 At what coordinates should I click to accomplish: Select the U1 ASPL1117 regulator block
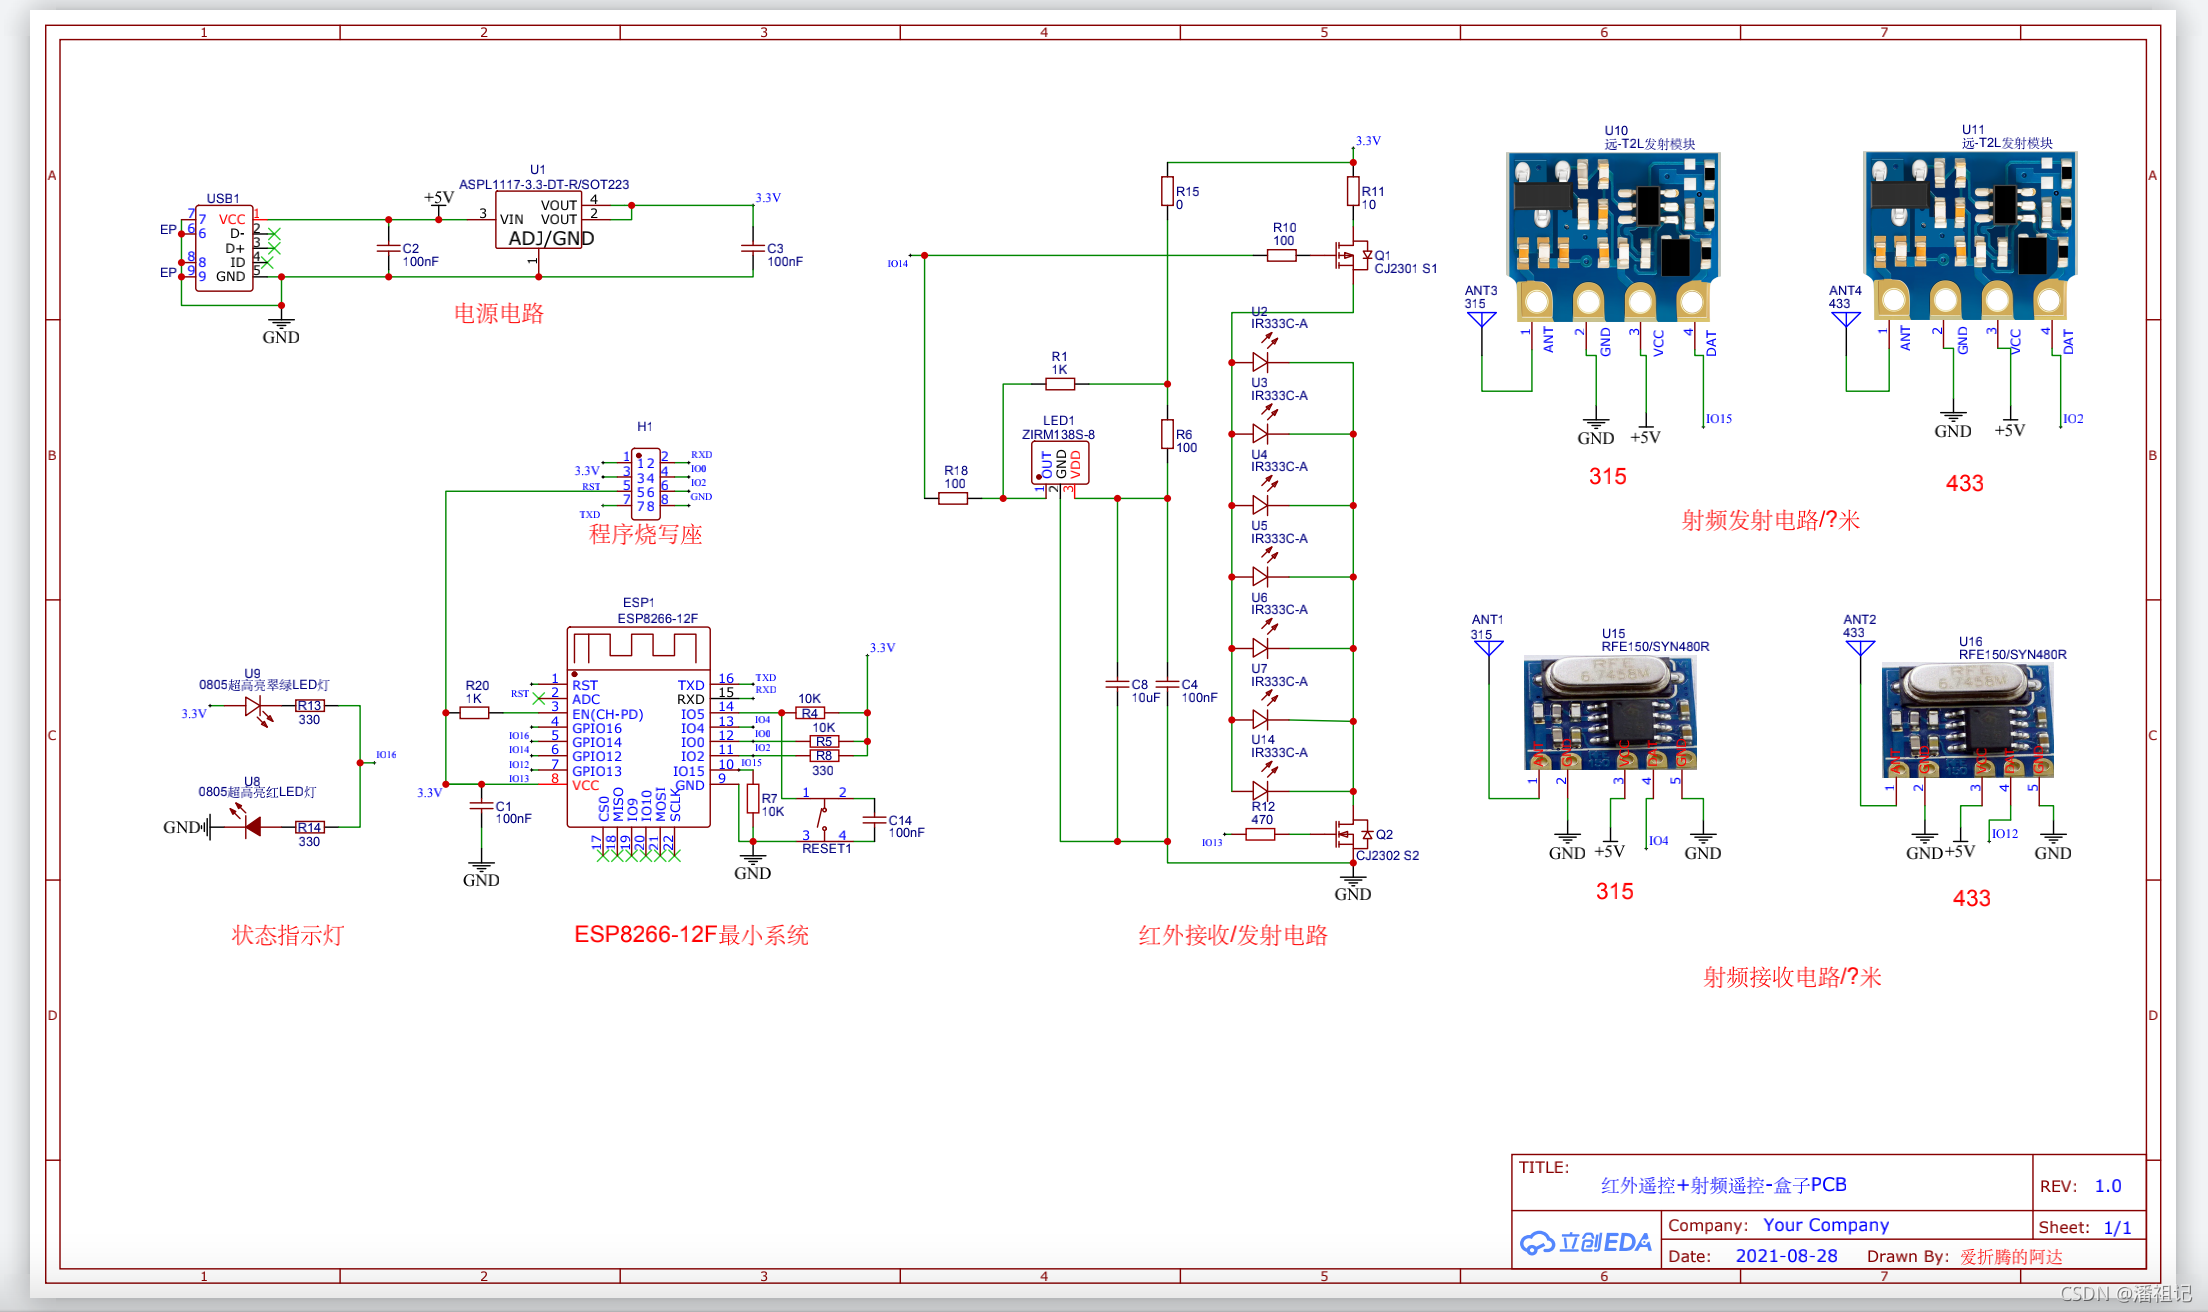(538, 222)
